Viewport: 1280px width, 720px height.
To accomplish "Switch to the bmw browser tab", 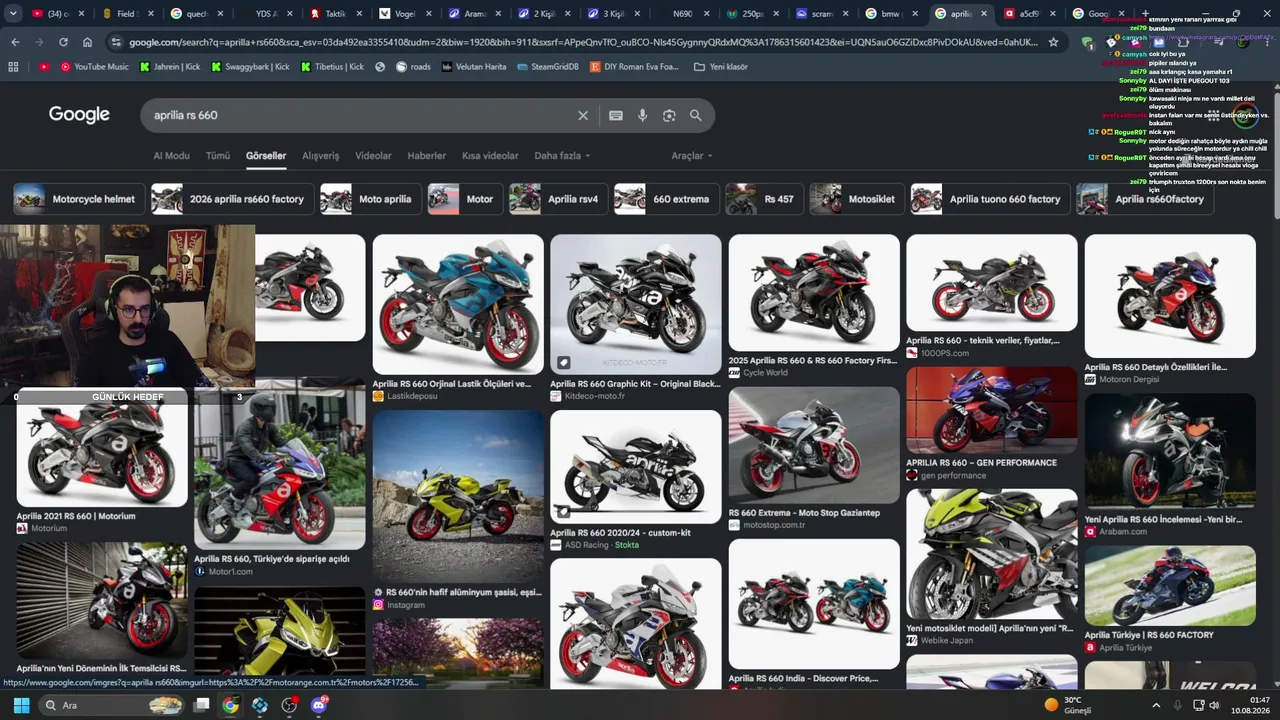I will (x=890, y=14).
